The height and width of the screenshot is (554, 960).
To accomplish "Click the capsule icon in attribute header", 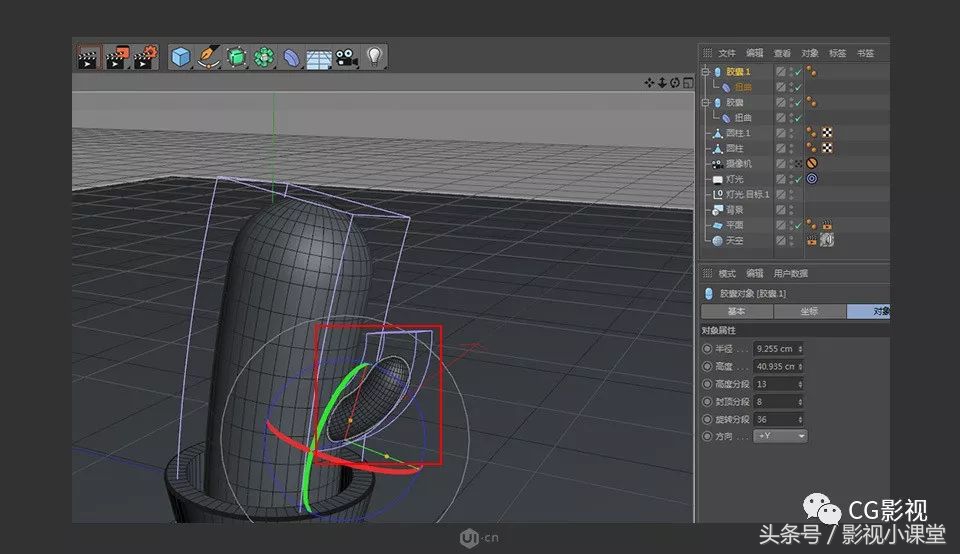I will pos(708,294).
